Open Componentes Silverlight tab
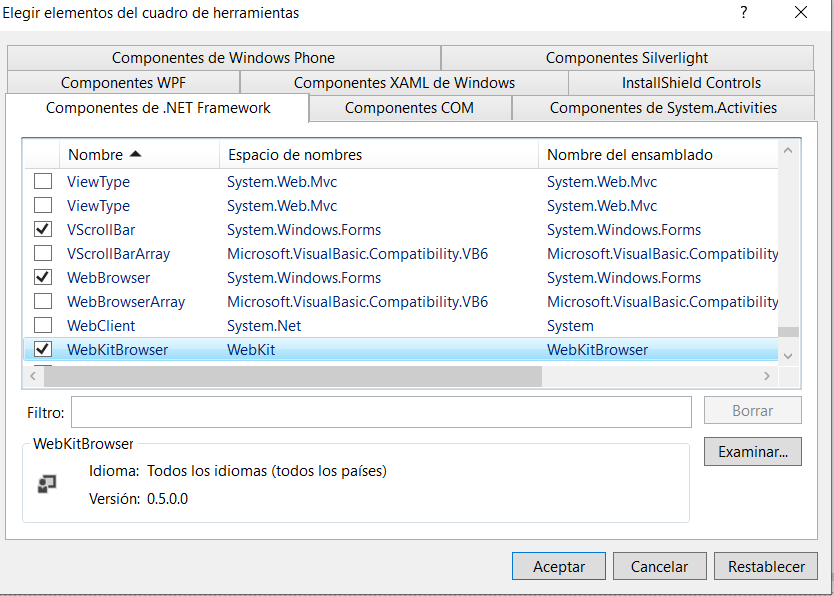This screenshot has width=834, height=596. (627, 57)
